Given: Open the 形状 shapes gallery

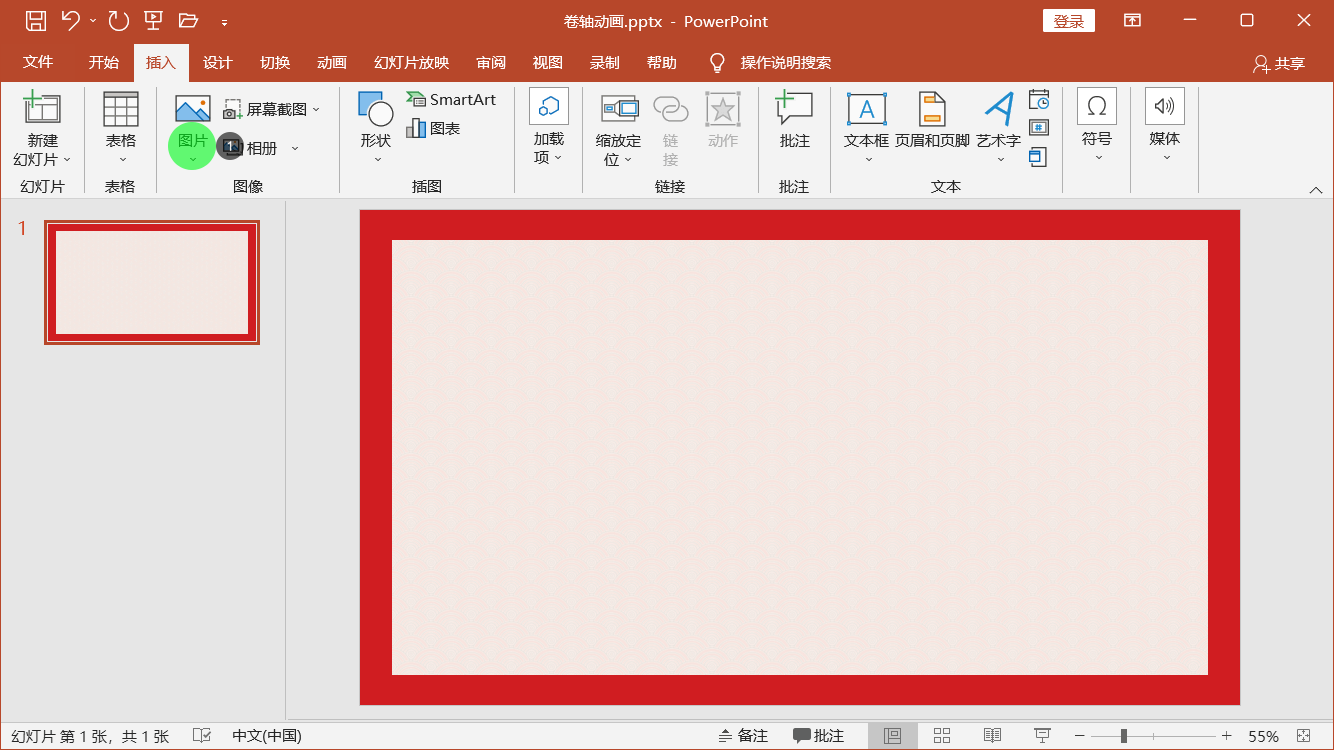Looking at the screenshot, I should pos(376,128).
